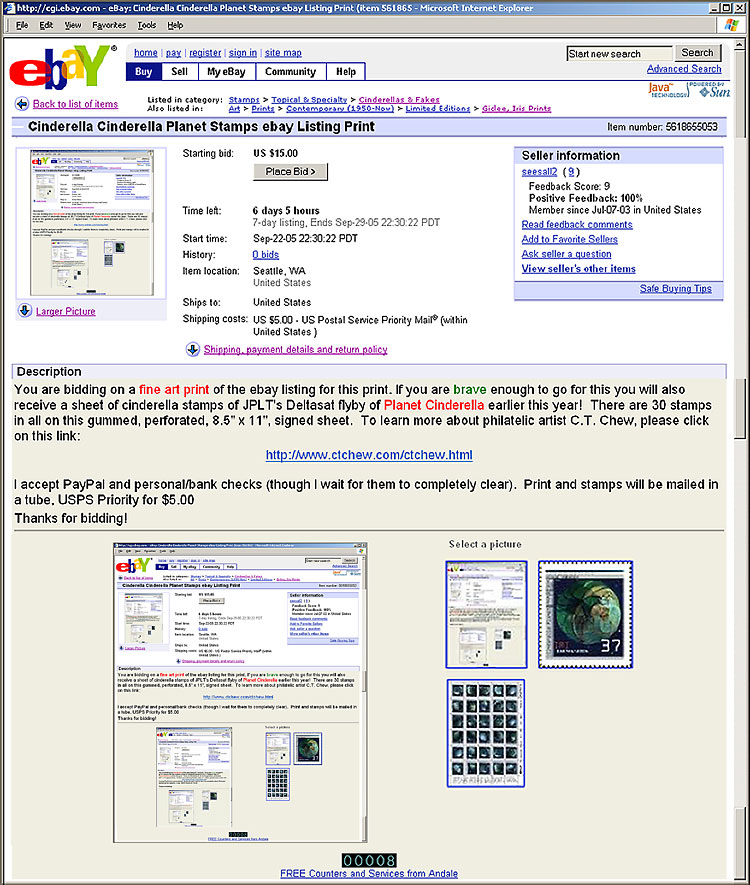Click the Start new search field
750x885 pixels.
620,54
